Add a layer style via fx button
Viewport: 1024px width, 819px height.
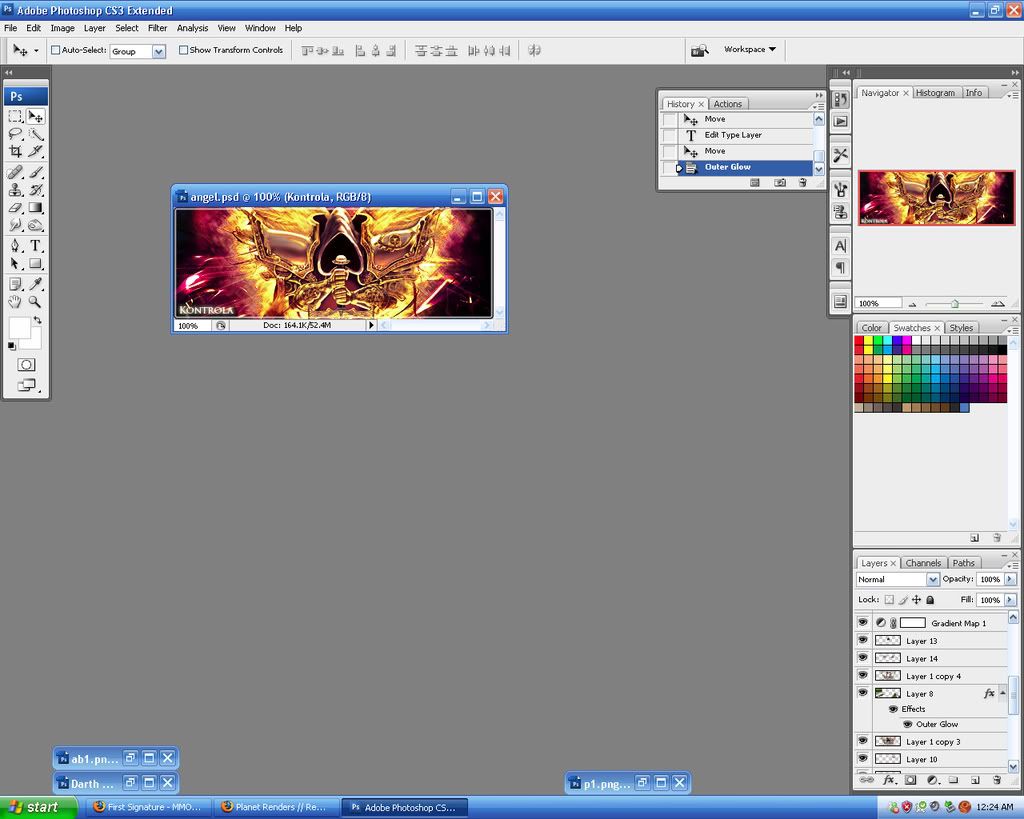point(888,780)
